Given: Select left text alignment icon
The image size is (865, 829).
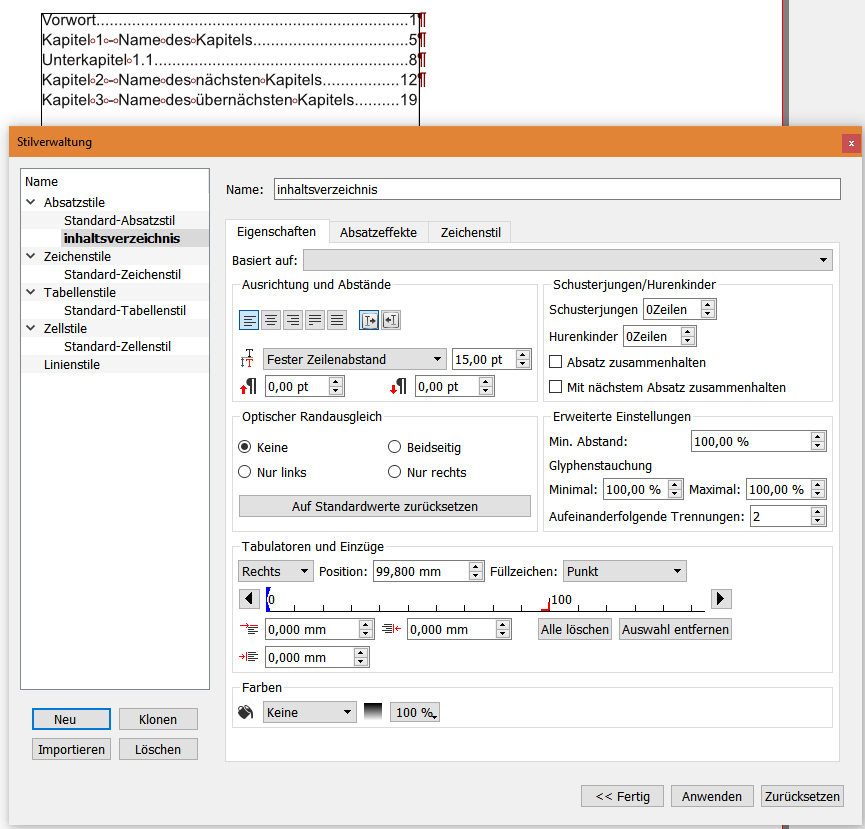Looking at the screenshot, I should [249, 320].
